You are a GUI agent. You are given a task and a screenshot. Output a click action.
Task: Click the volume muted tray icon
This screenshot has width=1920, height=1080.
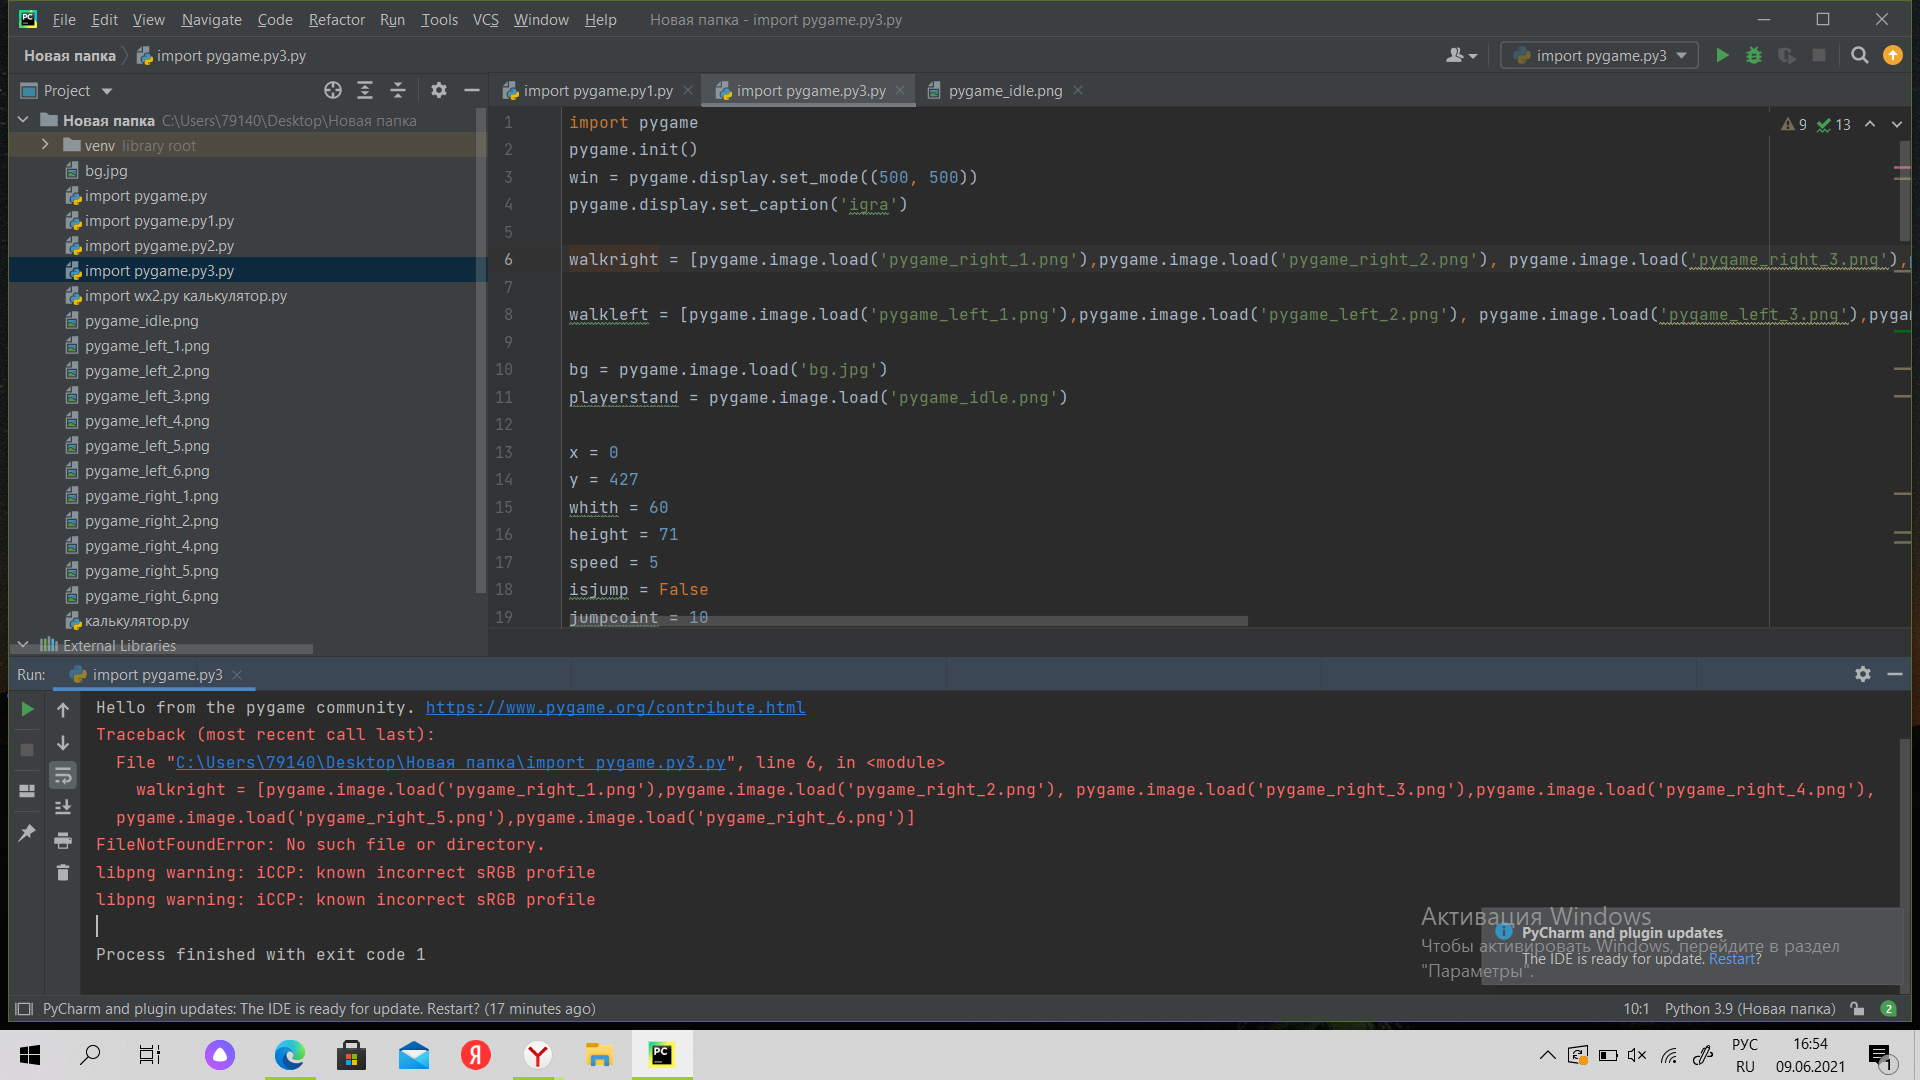click(x=1637, y=1055)
